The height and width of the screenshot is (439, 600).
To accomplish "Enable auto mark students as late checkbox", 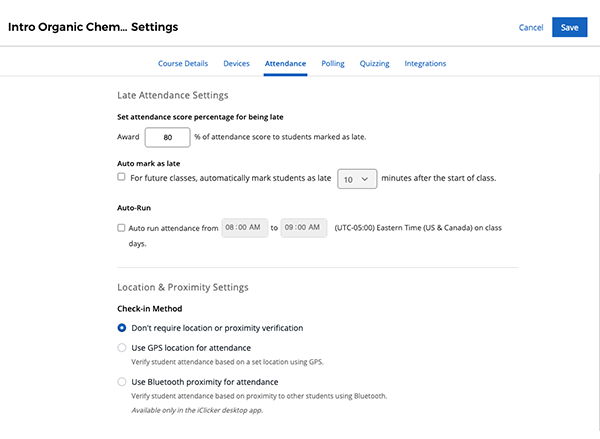I will point(121,177).
